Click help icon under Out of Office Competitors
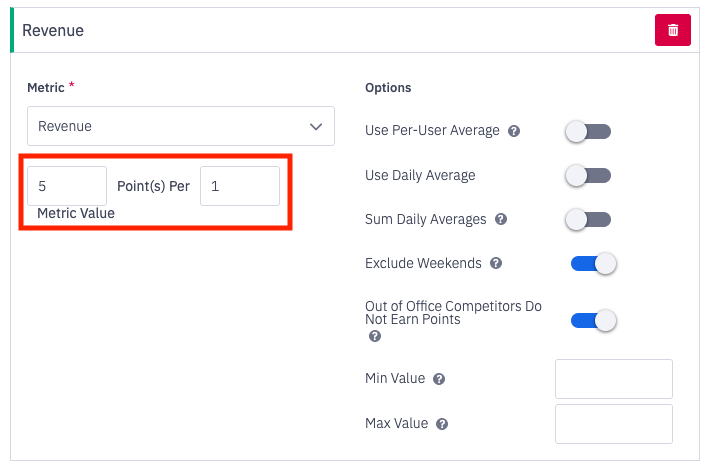 pyautogui.click(x=375, y=337)
